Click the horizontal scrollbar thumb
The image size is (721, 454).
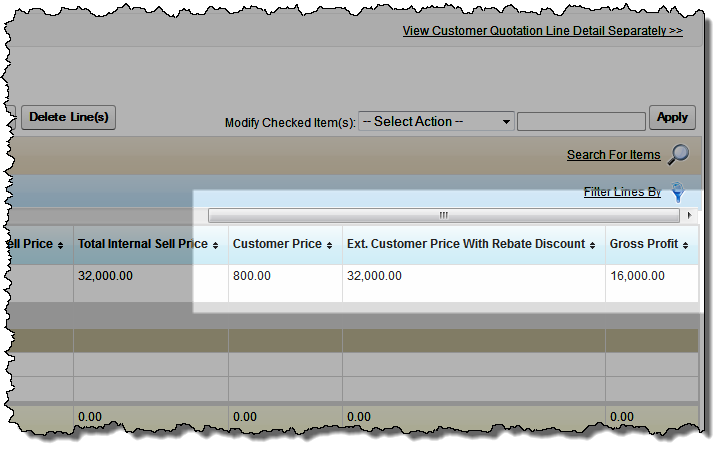pyautogui.click(x=444, y=215)
